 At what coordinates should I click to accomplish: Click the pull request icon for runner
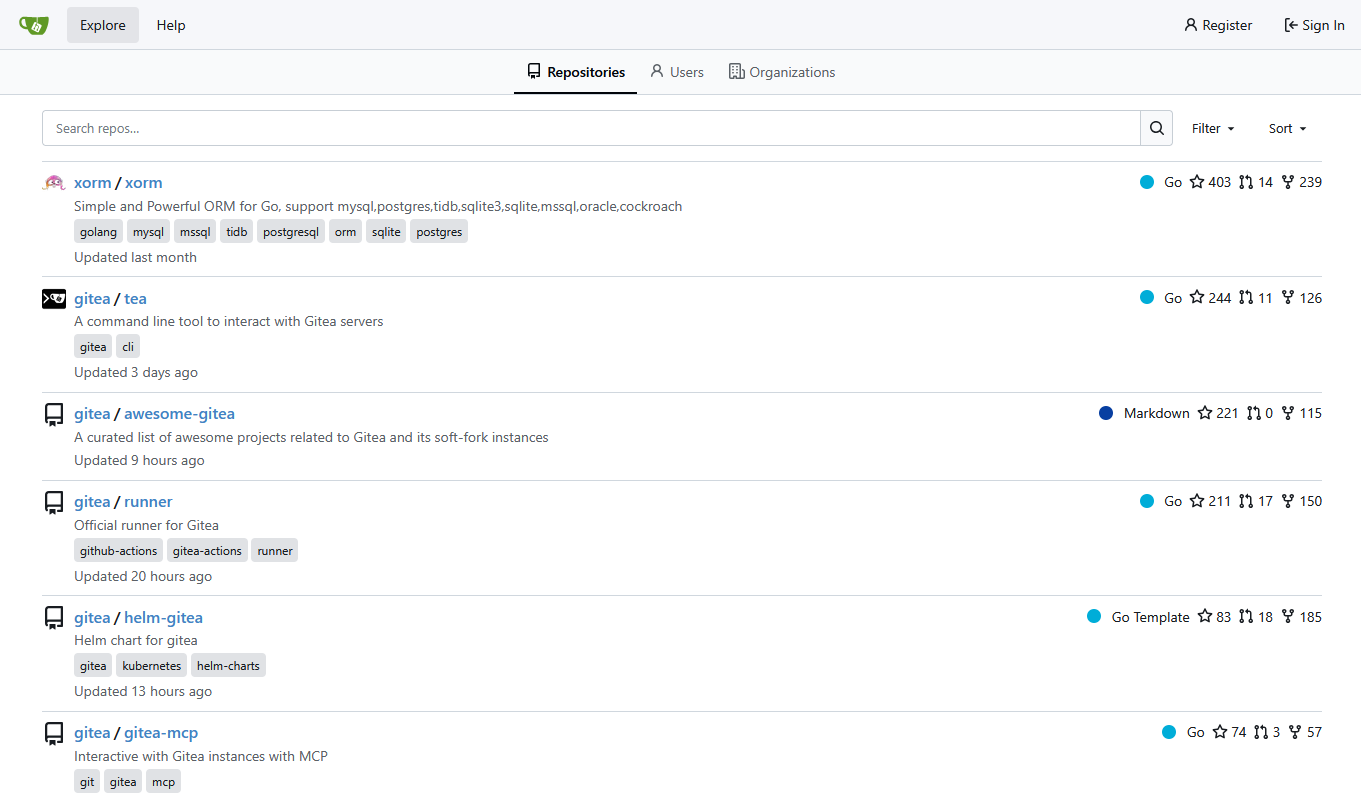click(x=1246, y=501)
